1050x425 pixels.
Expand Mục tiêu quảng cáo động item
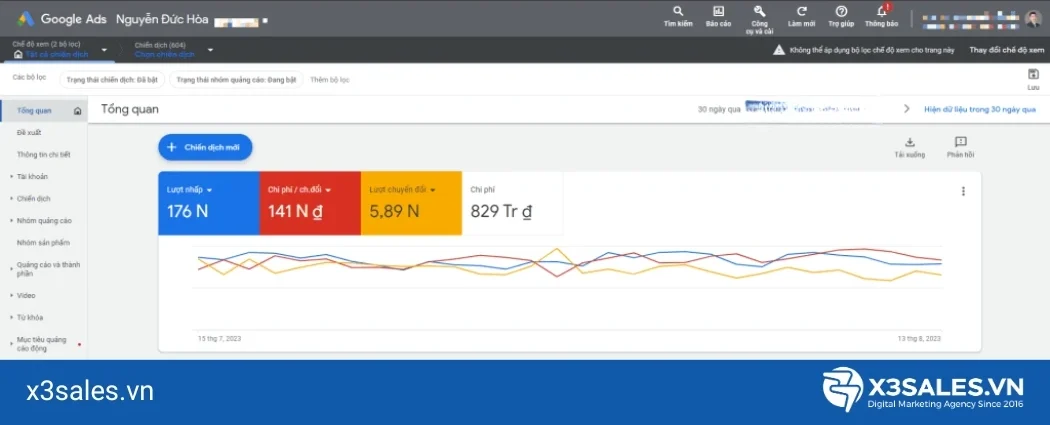click(x=11, y=344)
